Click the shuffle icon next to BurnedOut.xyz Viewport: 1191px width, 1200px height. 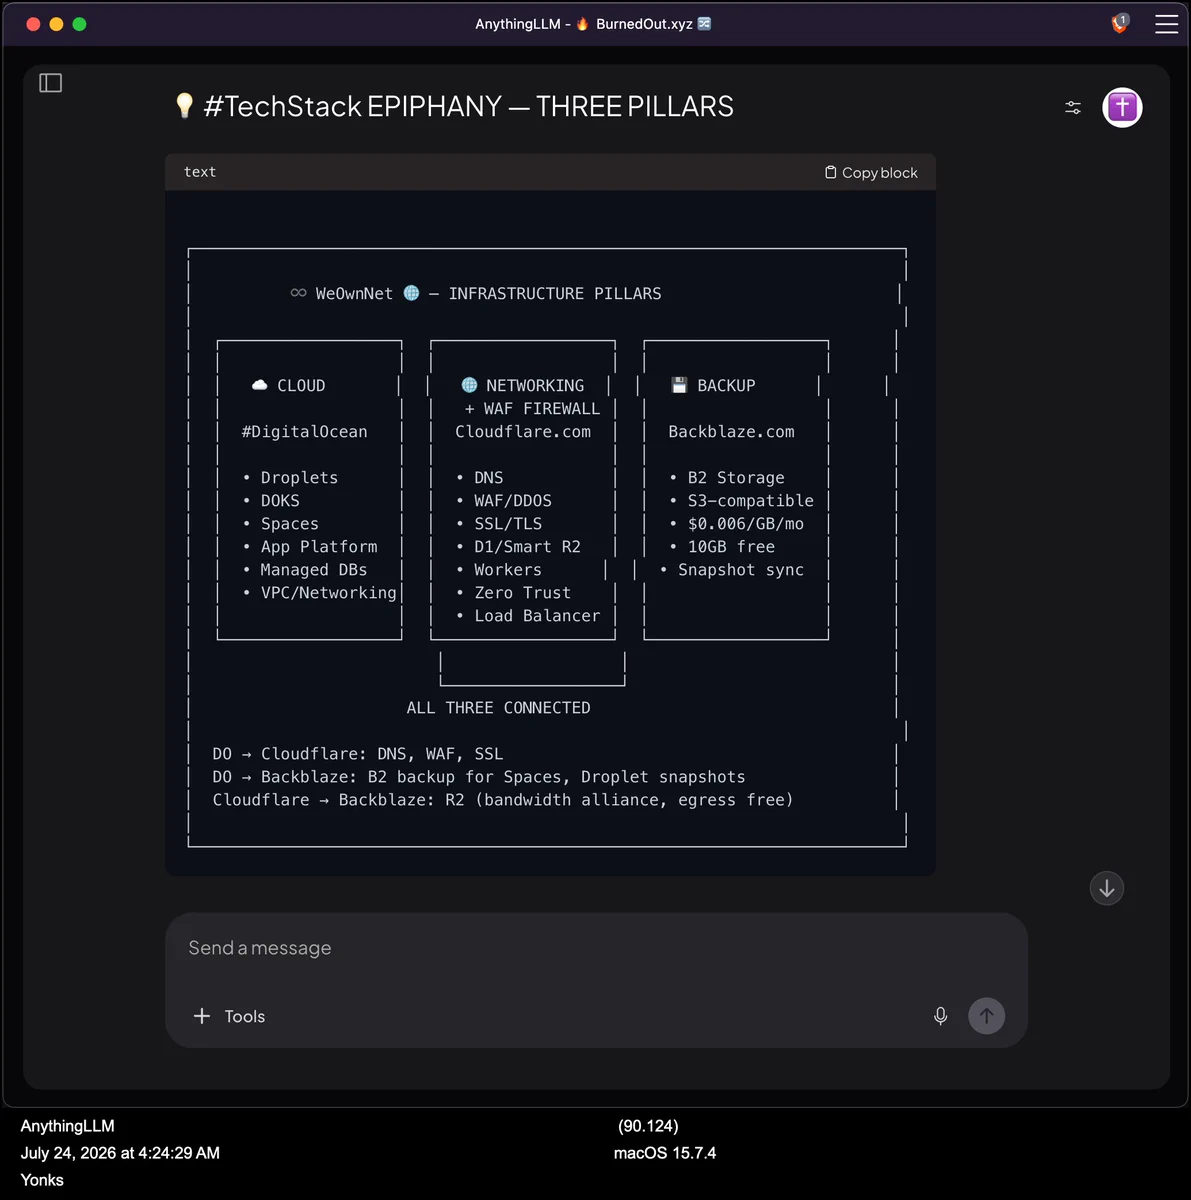click(704, 23)
